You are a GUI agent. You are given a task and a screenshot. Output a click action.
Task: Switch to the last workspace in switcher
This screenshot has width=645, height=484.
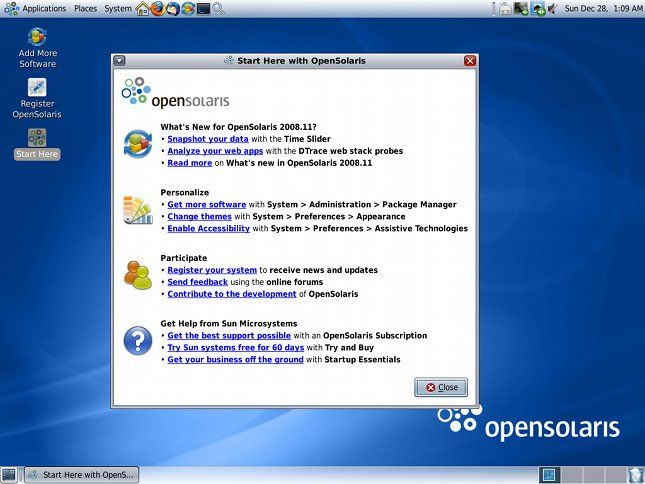616,475
